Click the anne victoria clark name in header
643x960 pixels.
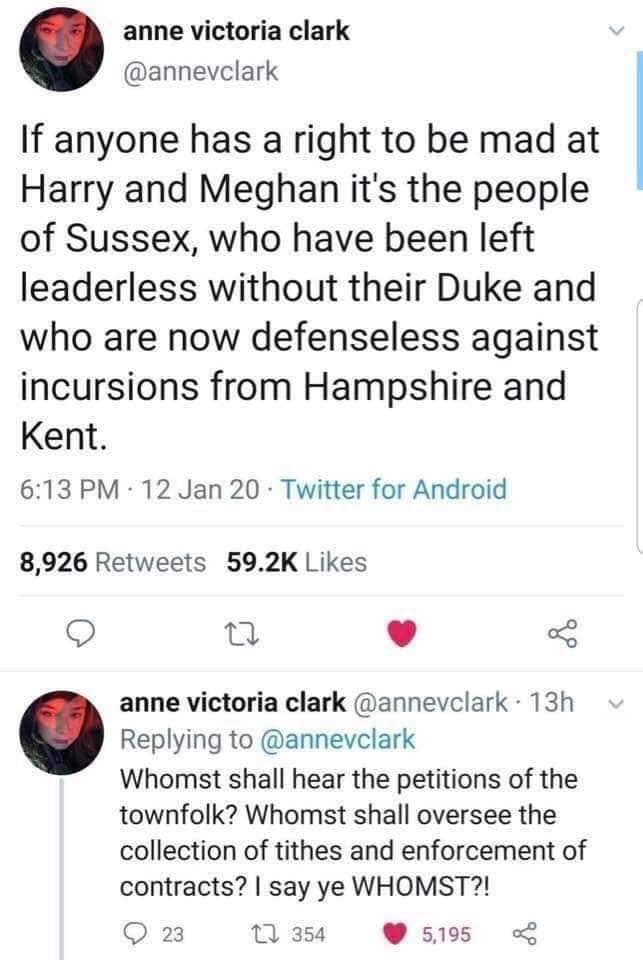coord(236,31)
